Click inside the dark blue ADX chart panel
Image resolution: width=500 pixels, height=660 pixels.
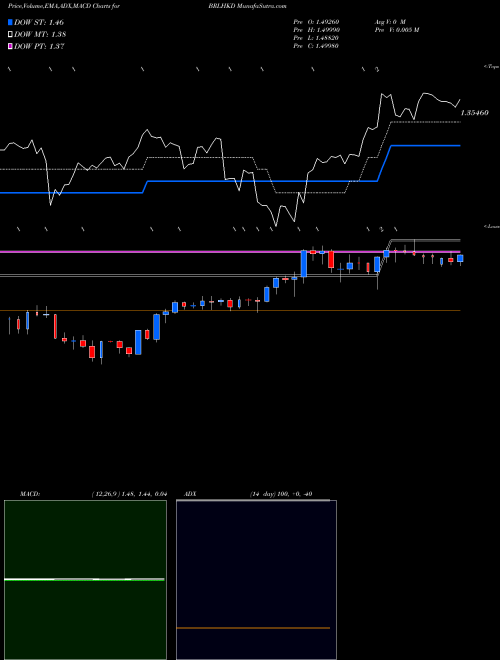256,580
